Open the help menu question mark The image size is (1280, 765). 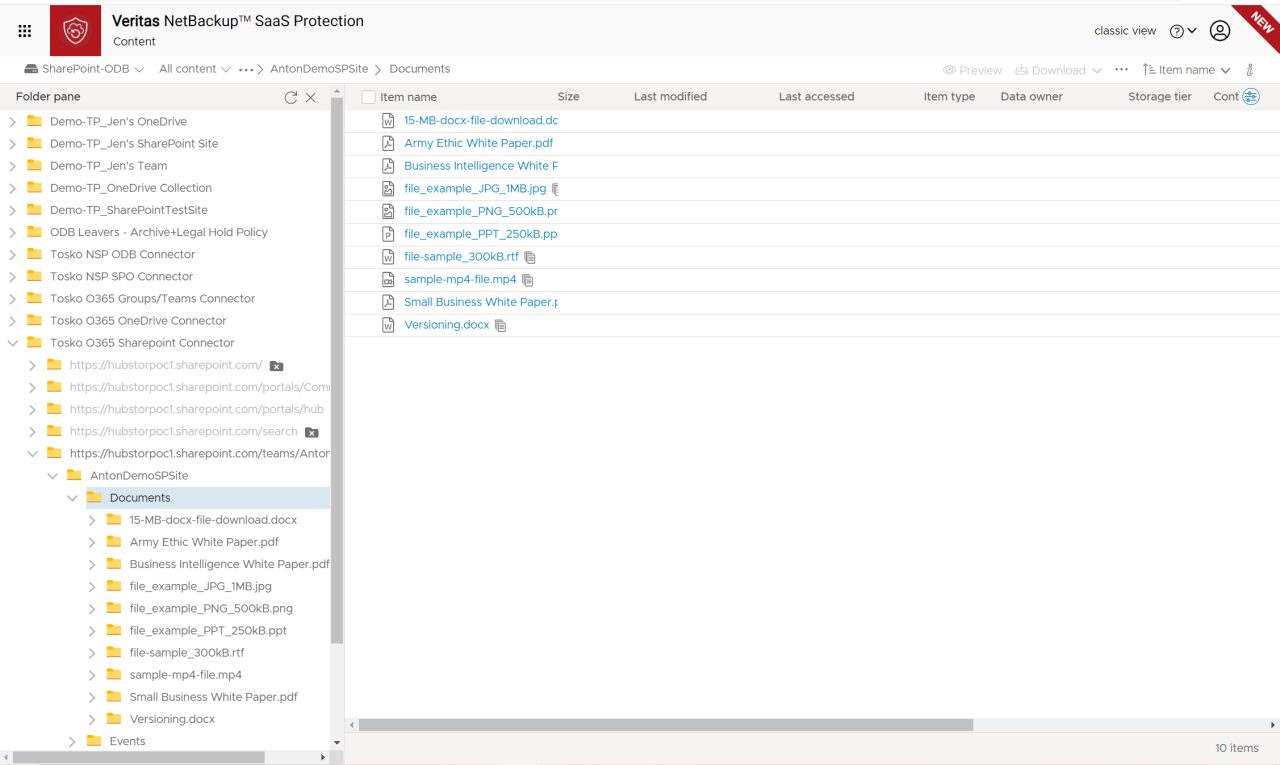(1182, 31)
